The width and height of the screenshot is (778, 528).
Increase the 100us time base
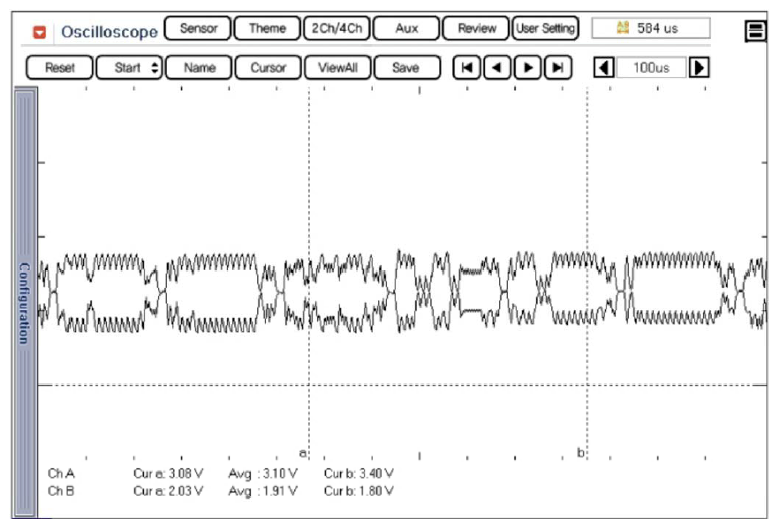[700, 68]
